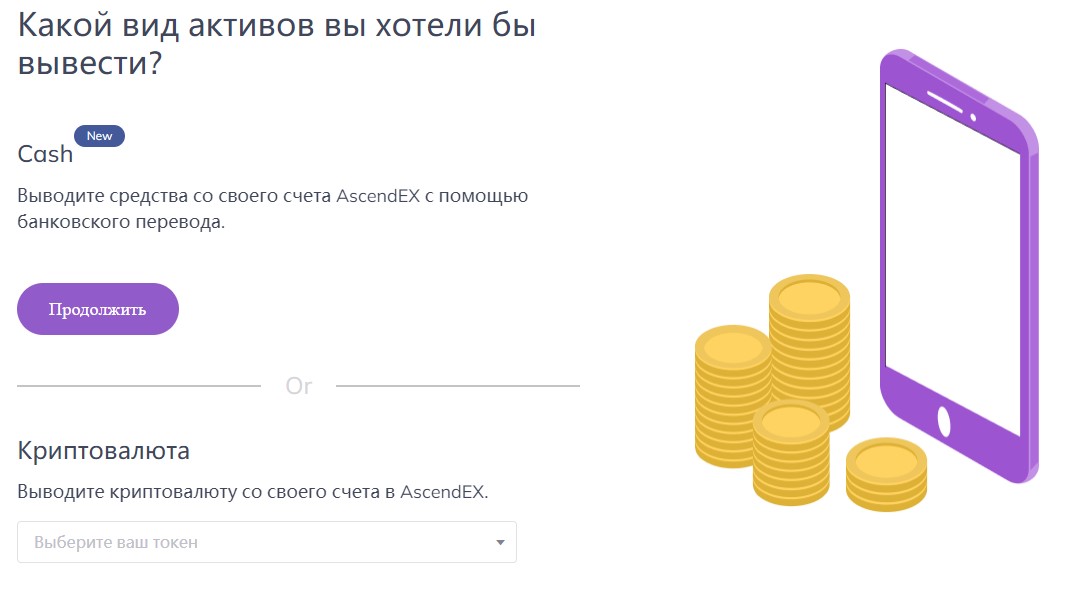Click the token selector's dropdown arrow
1065x590 pixels.
pos(500,543)
